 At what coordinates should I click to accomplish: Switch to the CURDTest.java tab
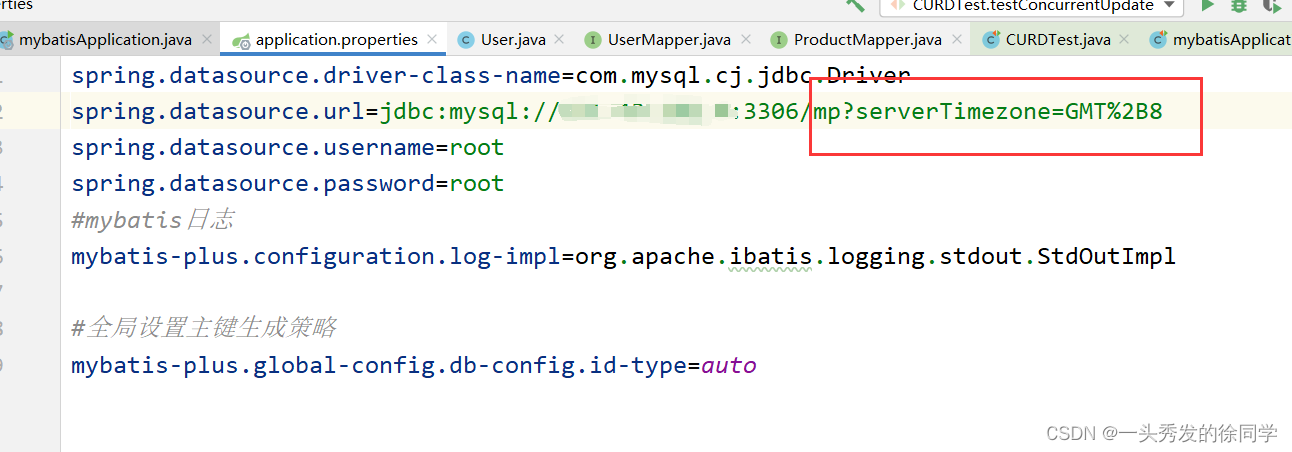coord(1058,40)
